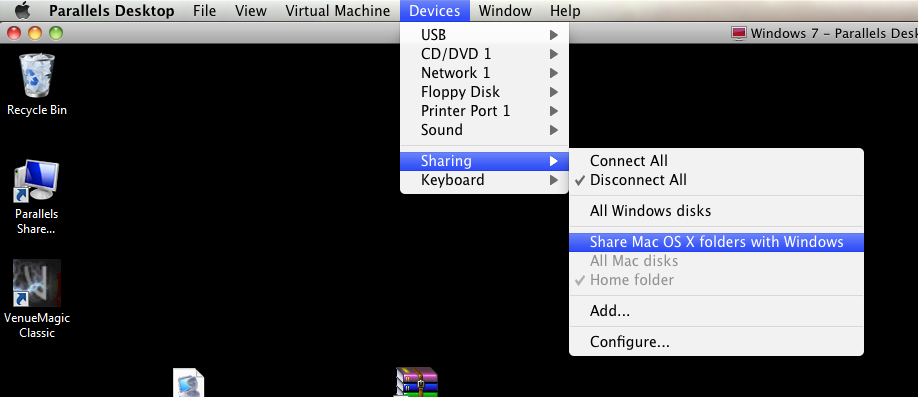Select the highlighted Sharing submenu item
This screenshot has width=918, height=397.
pos(484,160)
